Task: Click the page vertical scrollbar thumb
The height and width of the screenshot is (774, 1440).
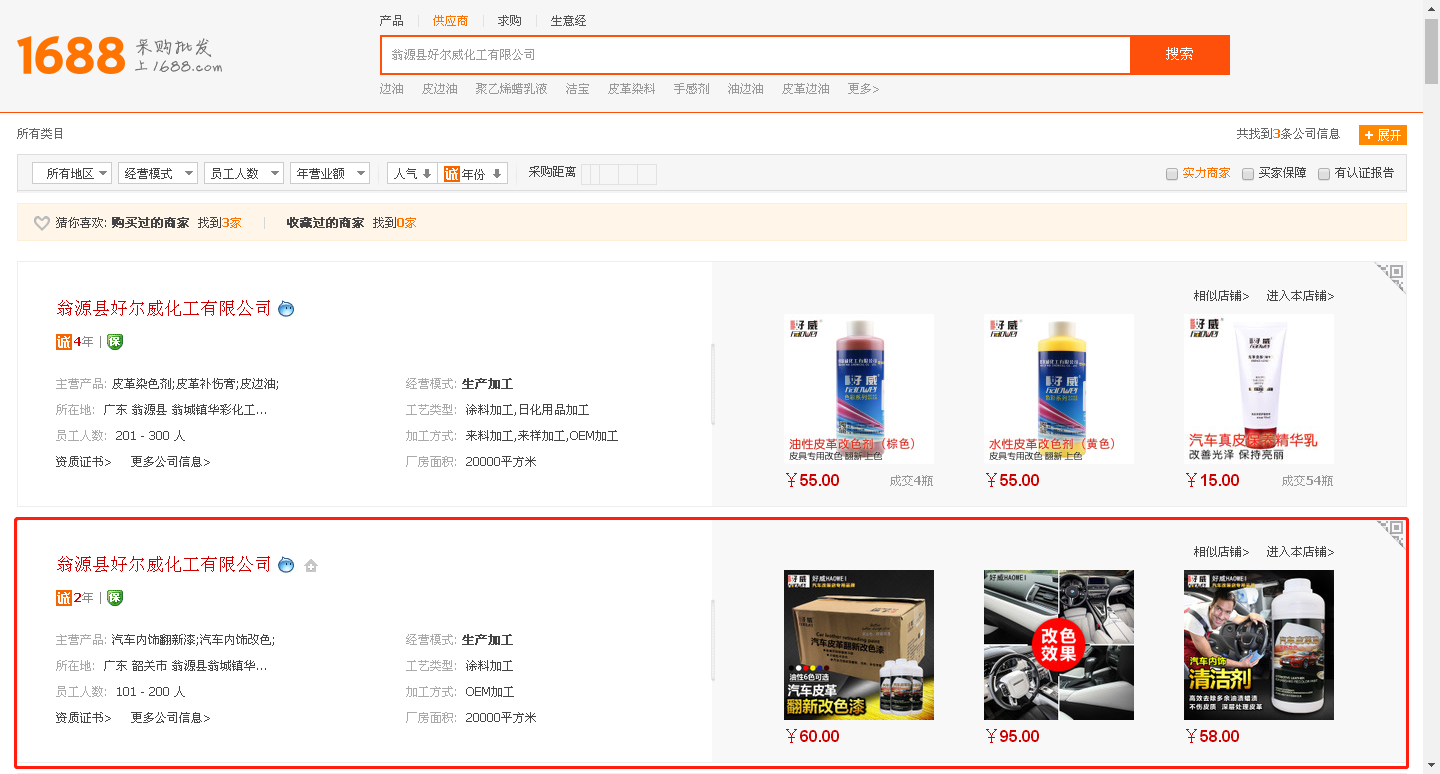Action: (x=1431, y=50)
